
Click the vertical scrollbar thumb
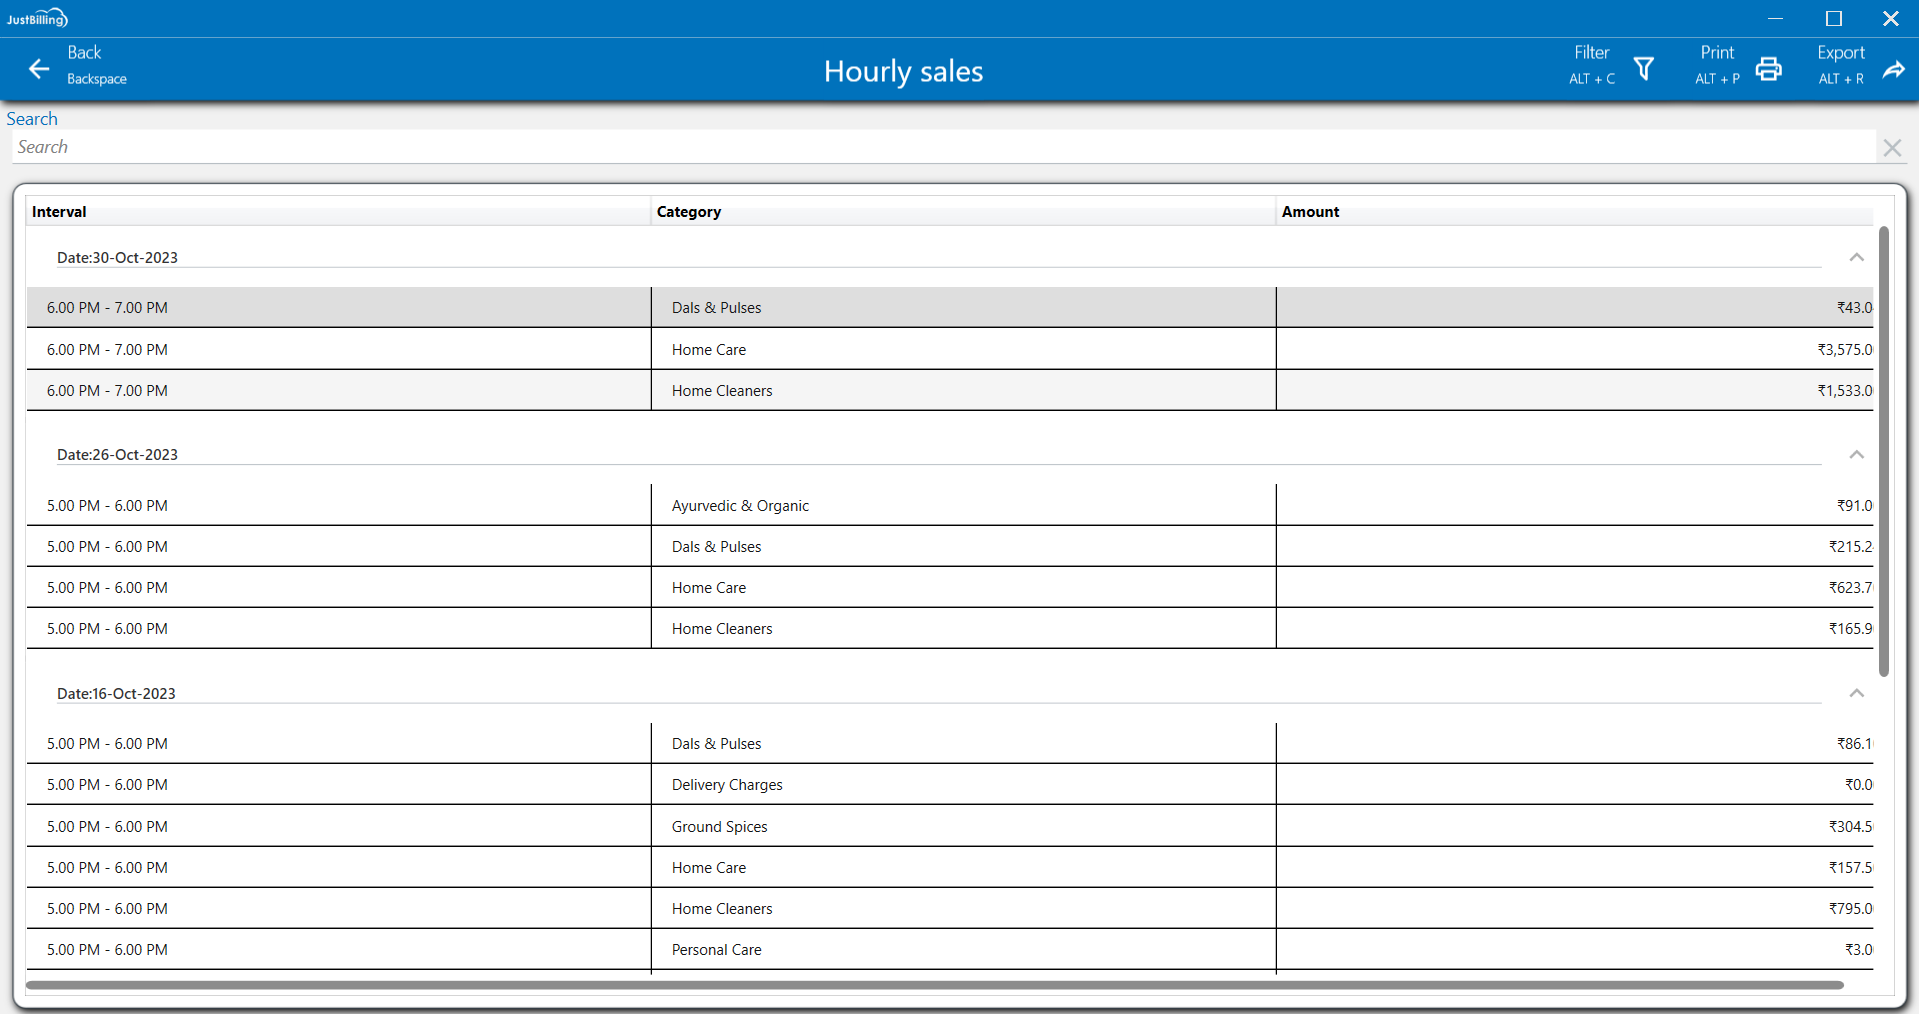[x=1883, y=450]
